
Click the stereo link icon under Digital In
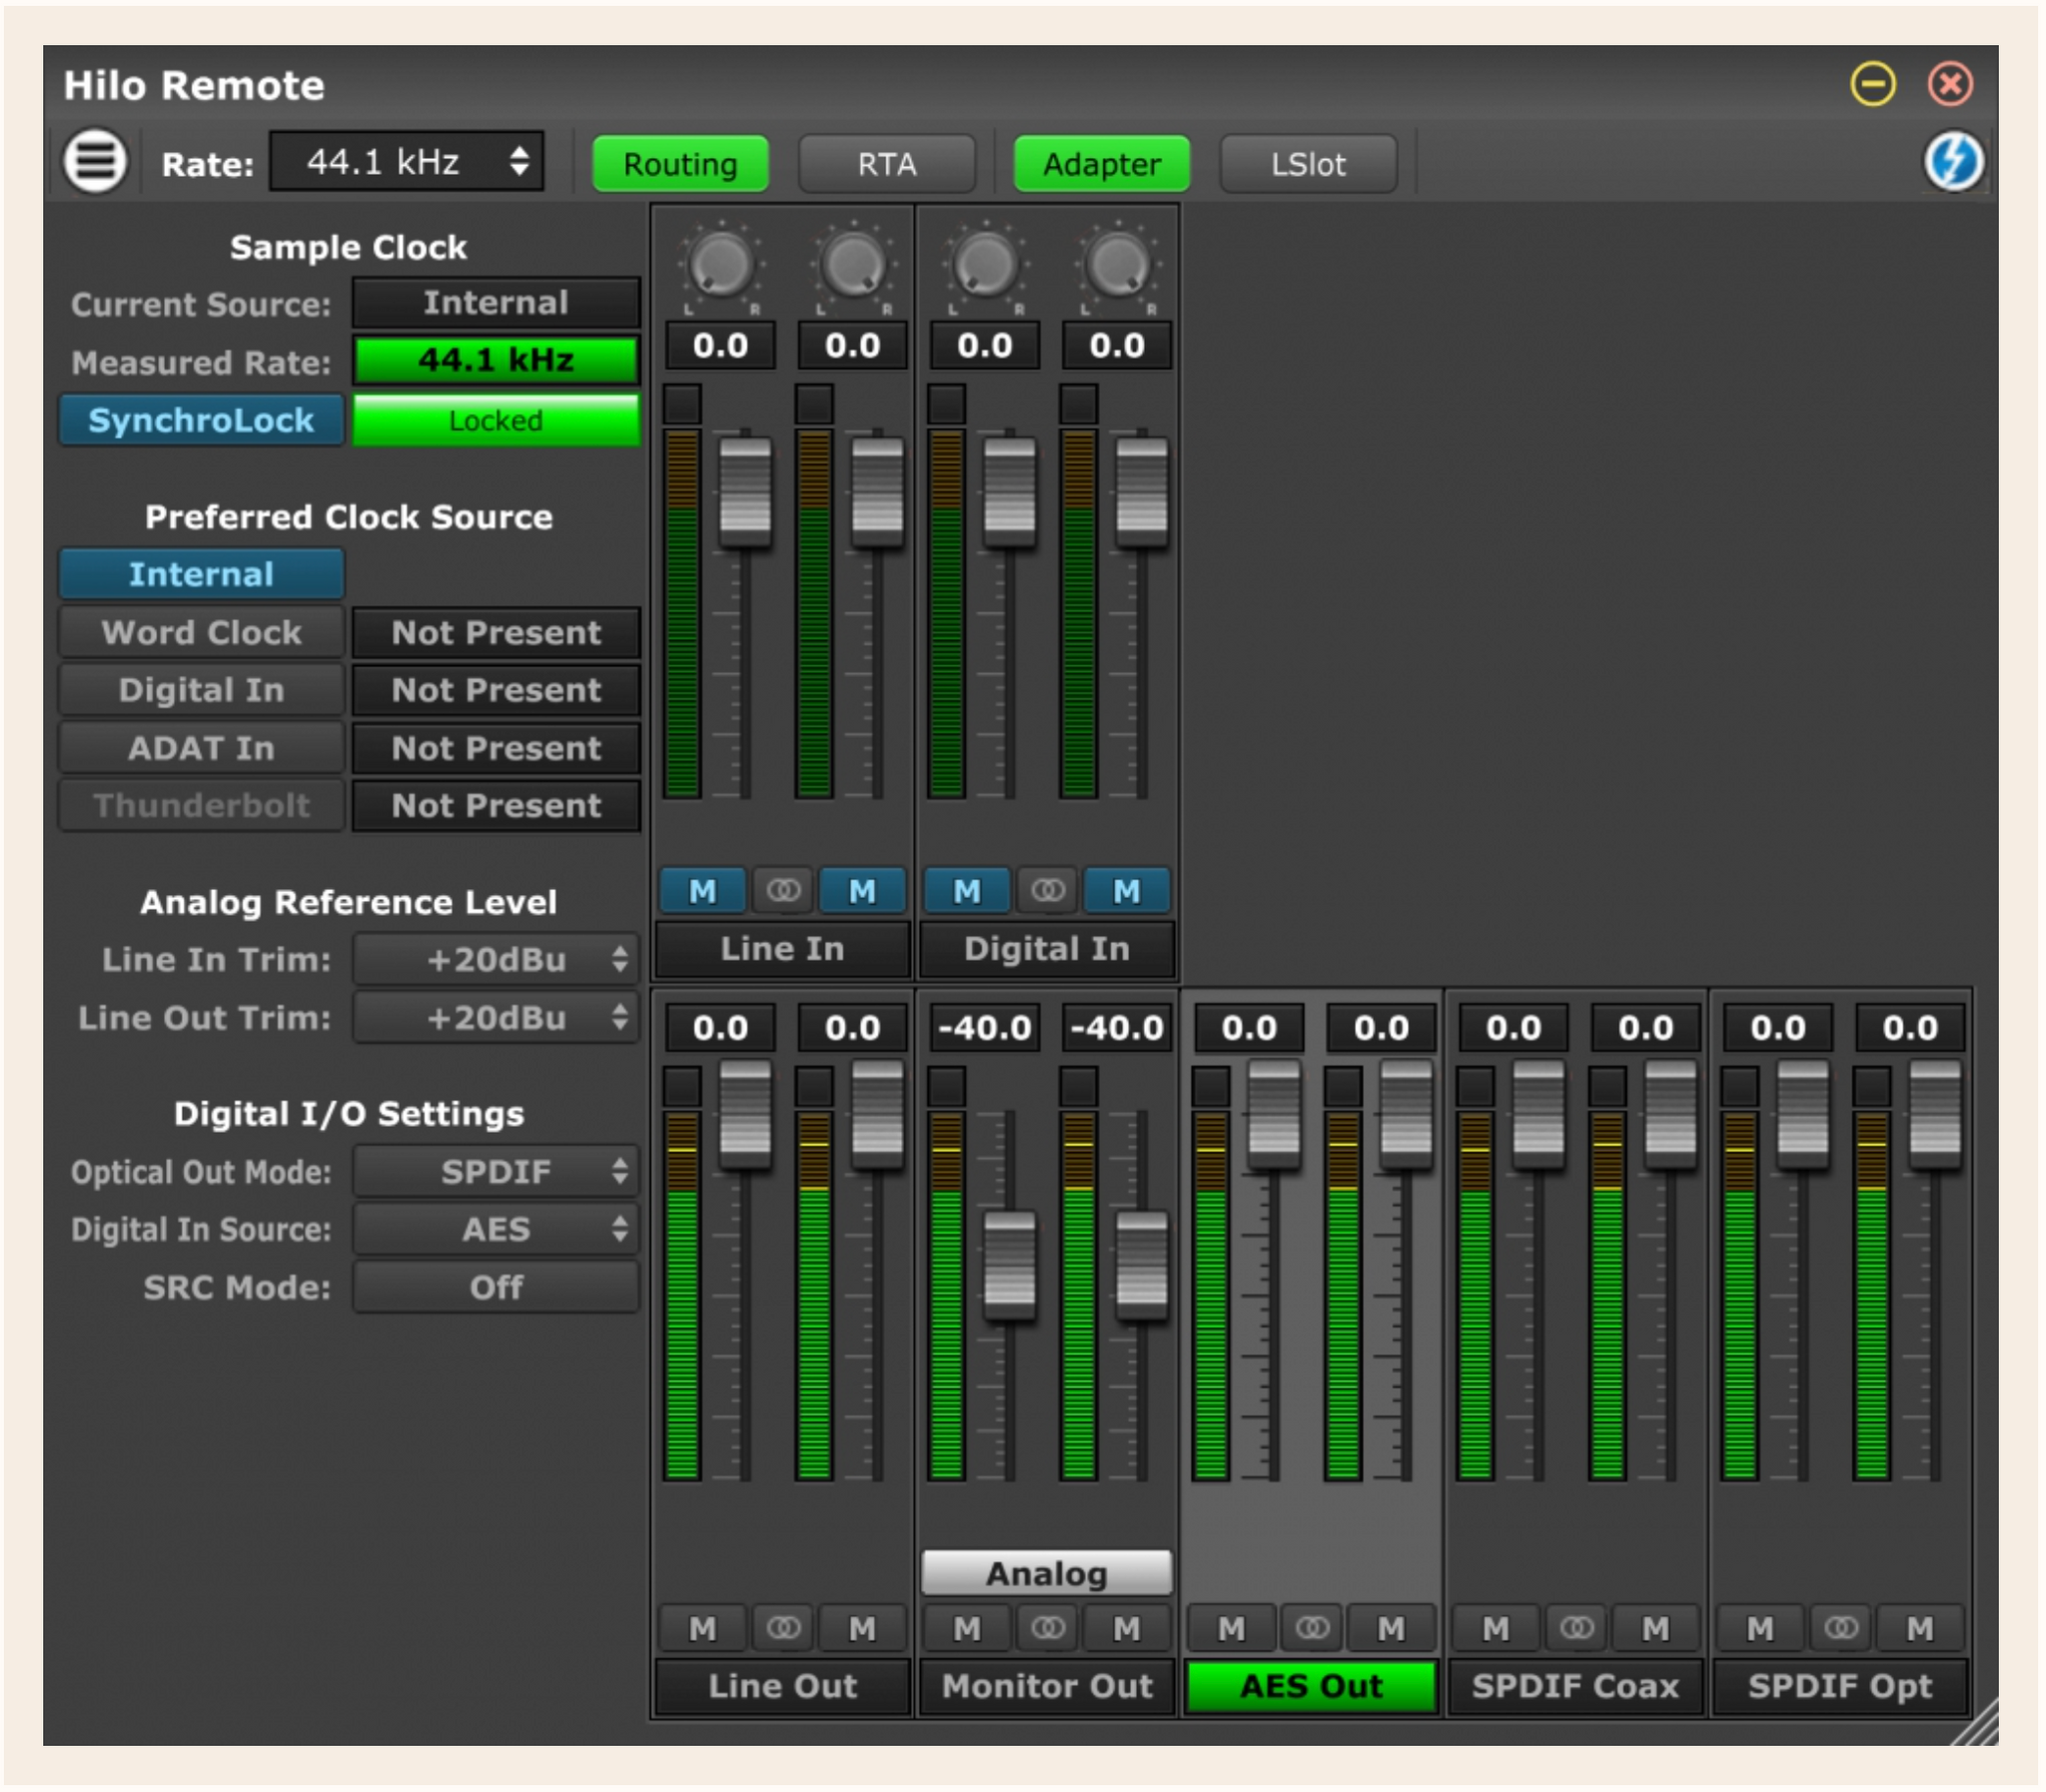[1047, 890]
